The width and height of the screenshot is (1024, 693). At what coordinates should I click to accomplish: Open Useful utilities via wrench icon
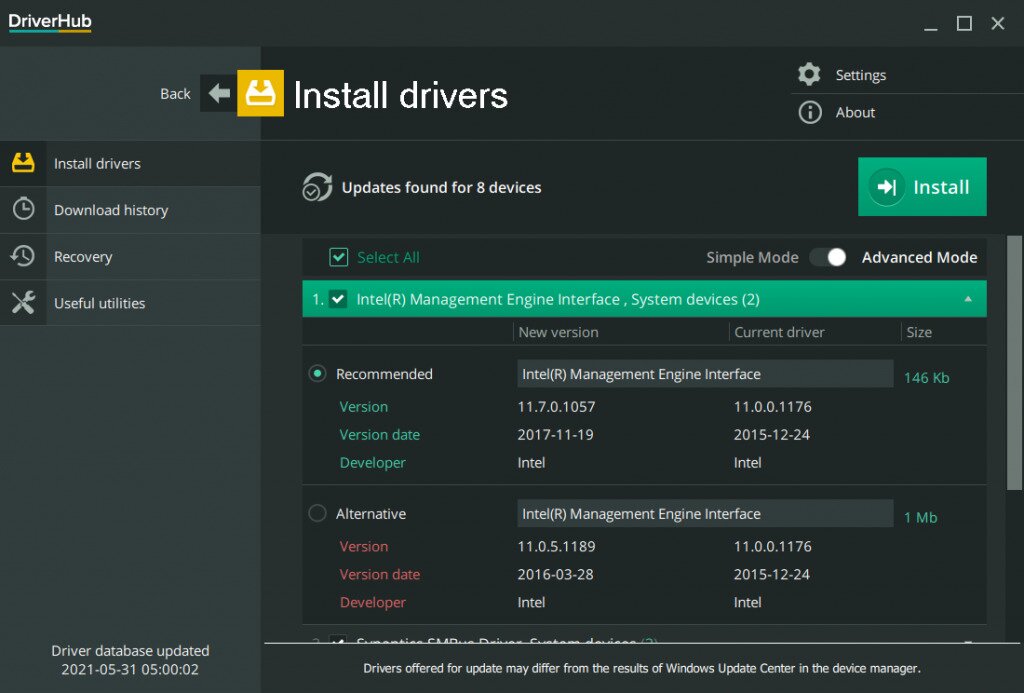pyautogui.click(x=24, y=303)
